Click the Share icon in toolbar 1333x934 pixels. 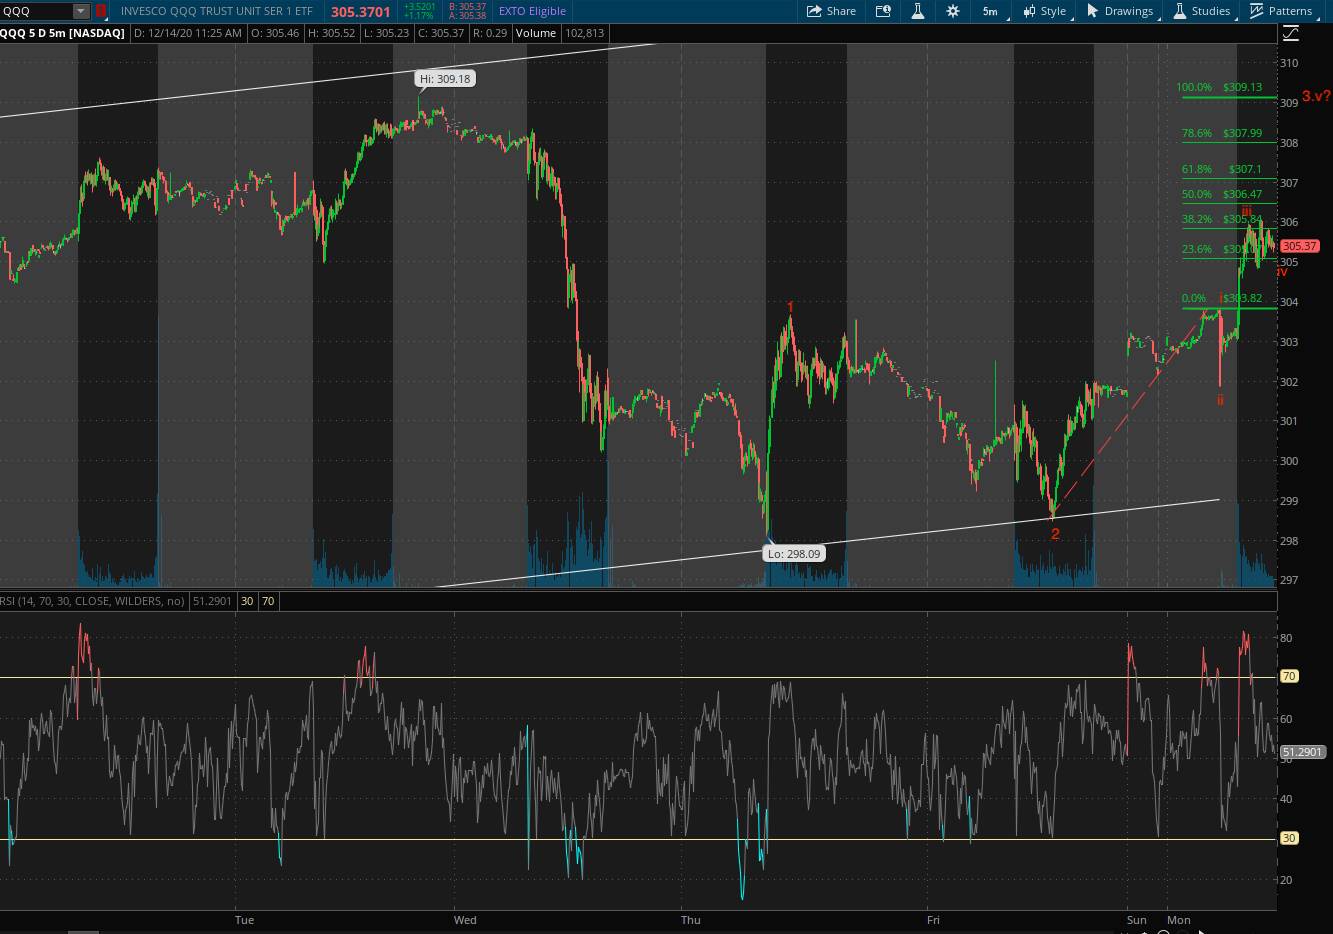814,11
